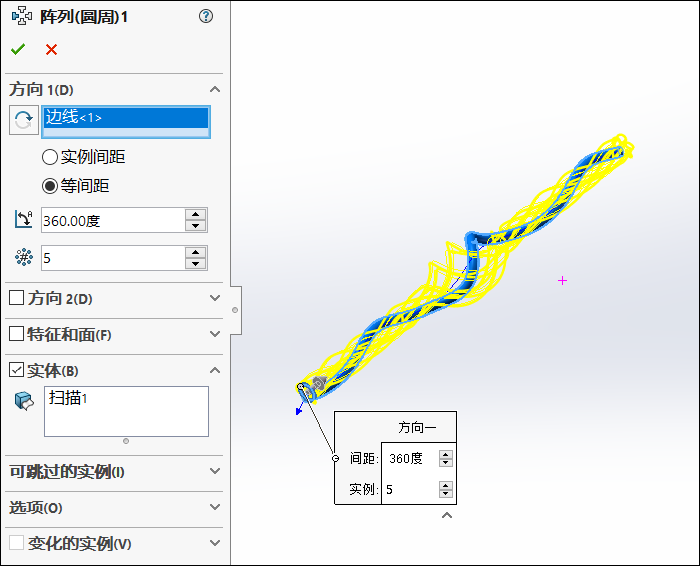Collapse 方向 1(D) section
This screenshot has width=700, height=566.
pos(215,89)
